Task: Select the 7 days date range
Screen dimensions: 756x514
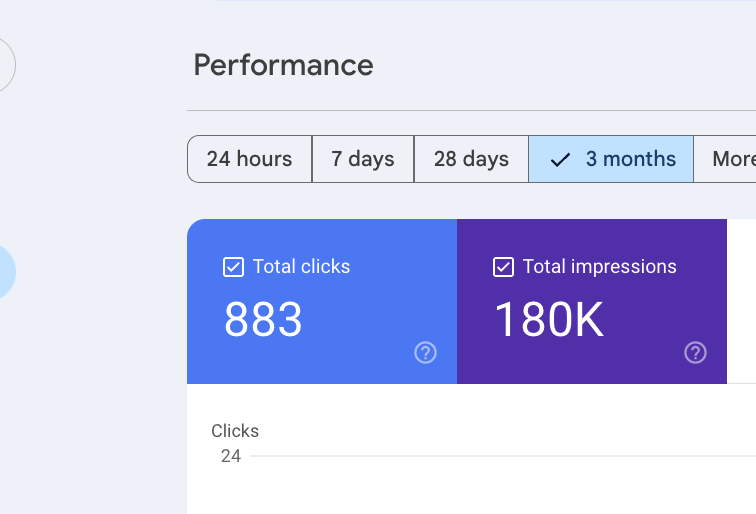Action: point(363,159)
